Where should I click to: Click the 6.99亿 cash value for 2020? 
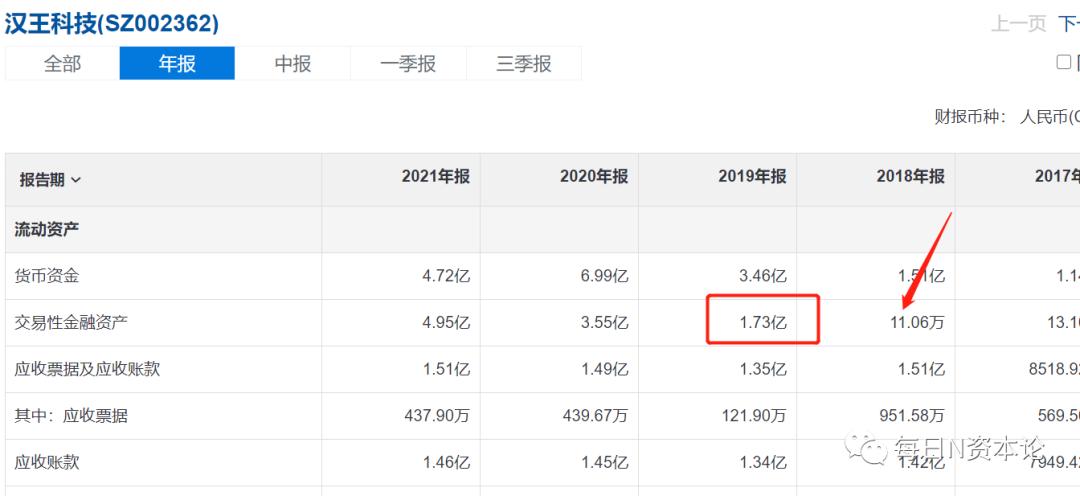point(605,276)
